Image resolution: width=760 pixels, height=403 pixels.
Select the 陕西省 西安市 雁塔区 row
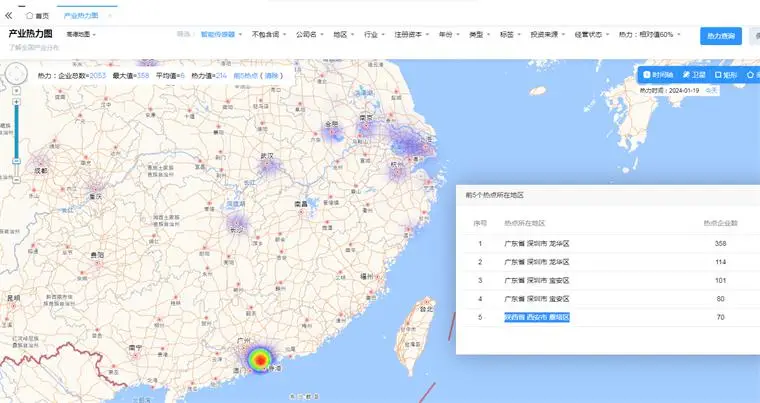(537, 317)
